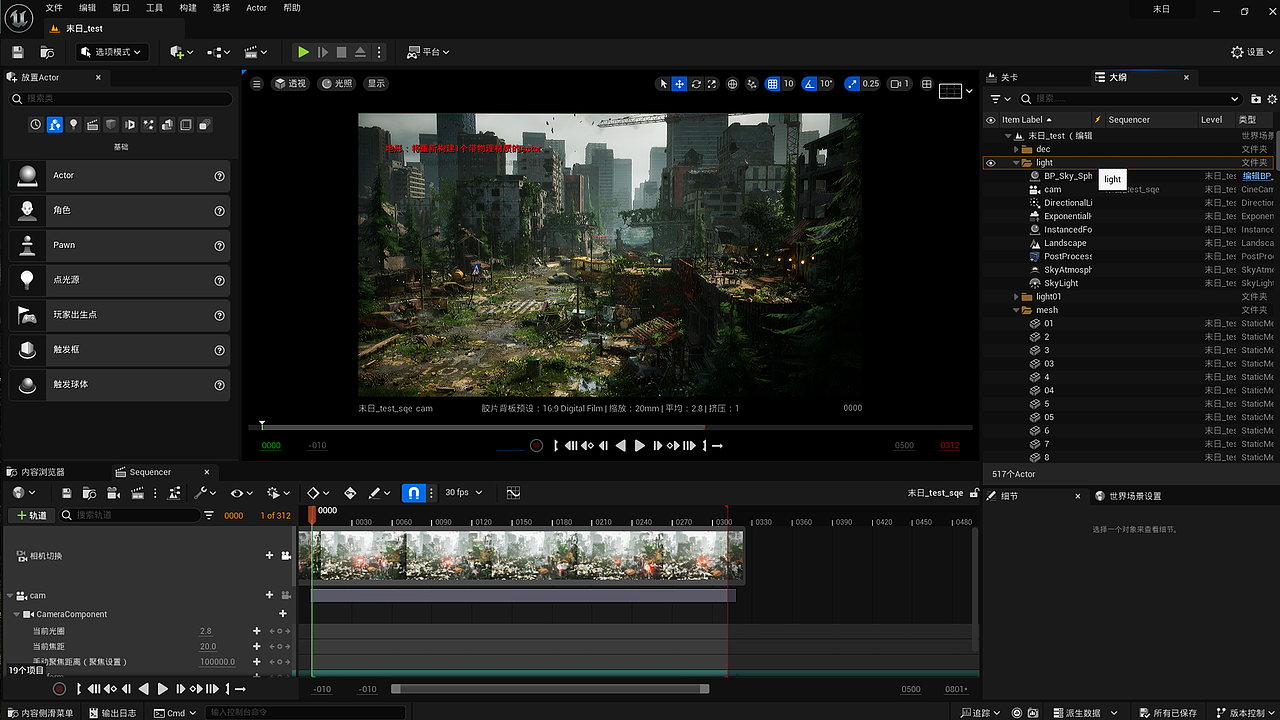The image size is (1280, 720).
Task: Add a section to the 相机切换 track
Action: tap(269, 556)
